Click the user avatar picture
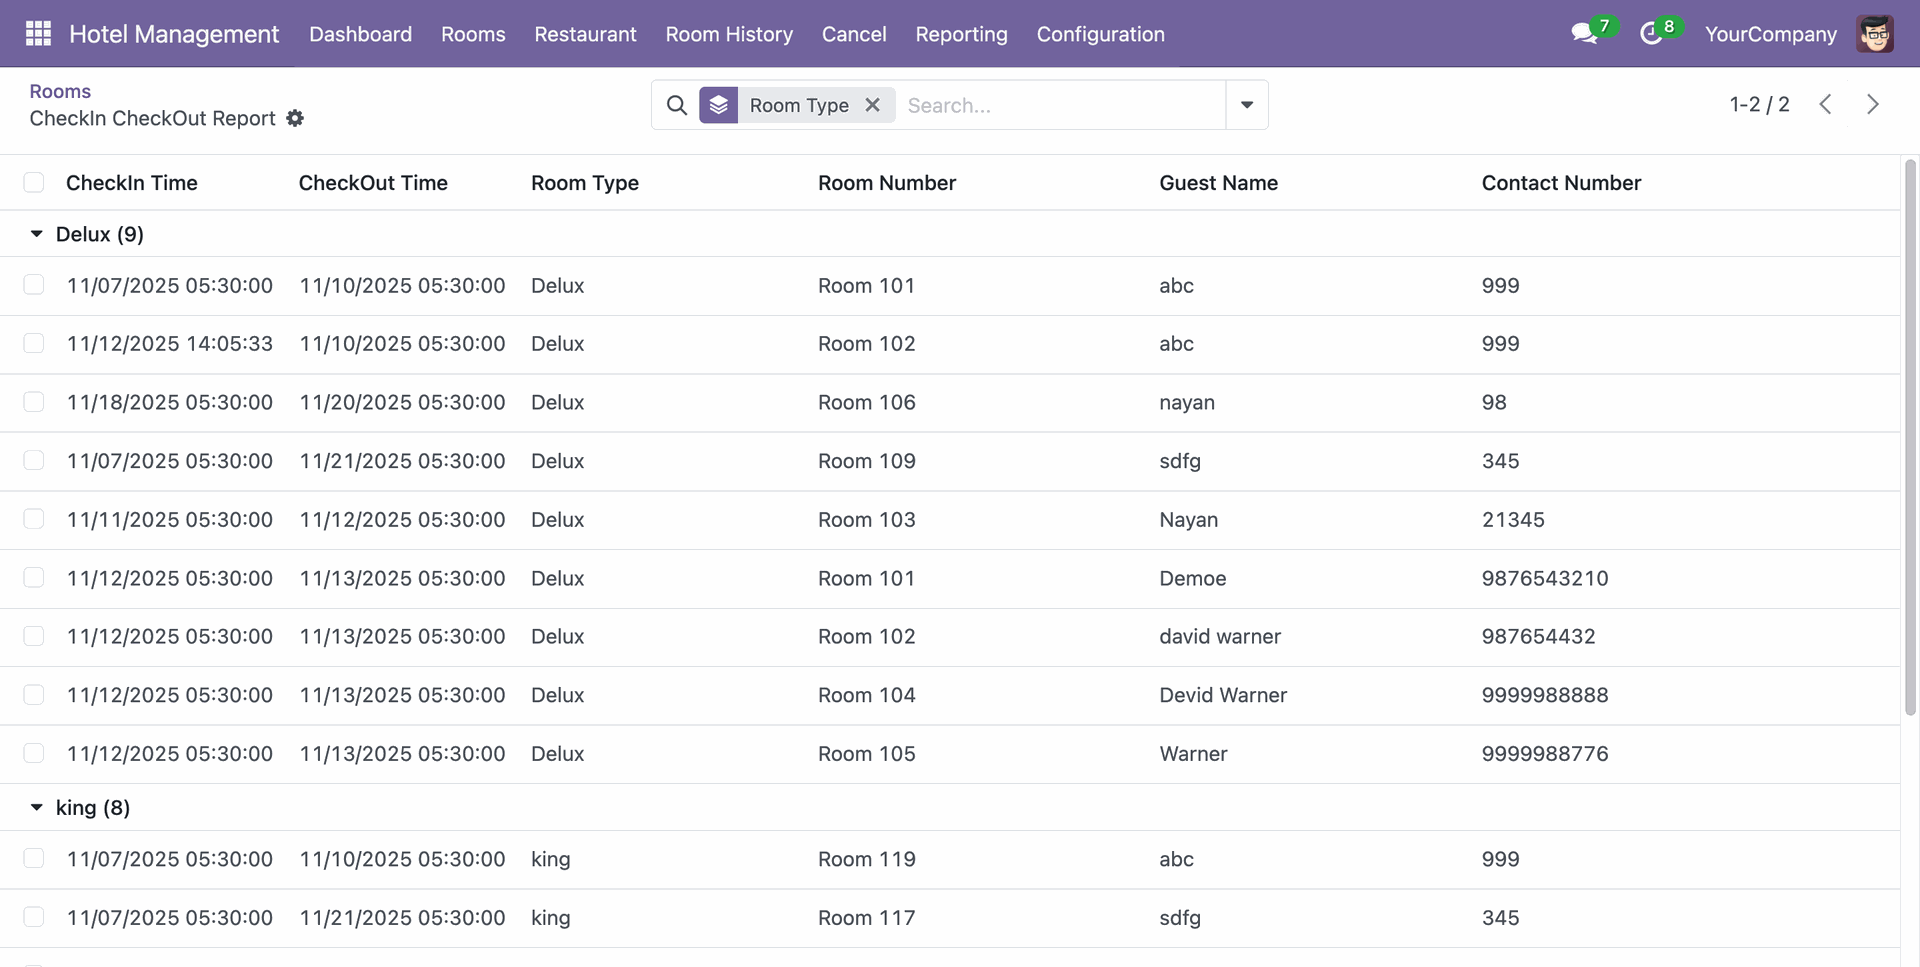1920x967 pixels. (1875, 34)
